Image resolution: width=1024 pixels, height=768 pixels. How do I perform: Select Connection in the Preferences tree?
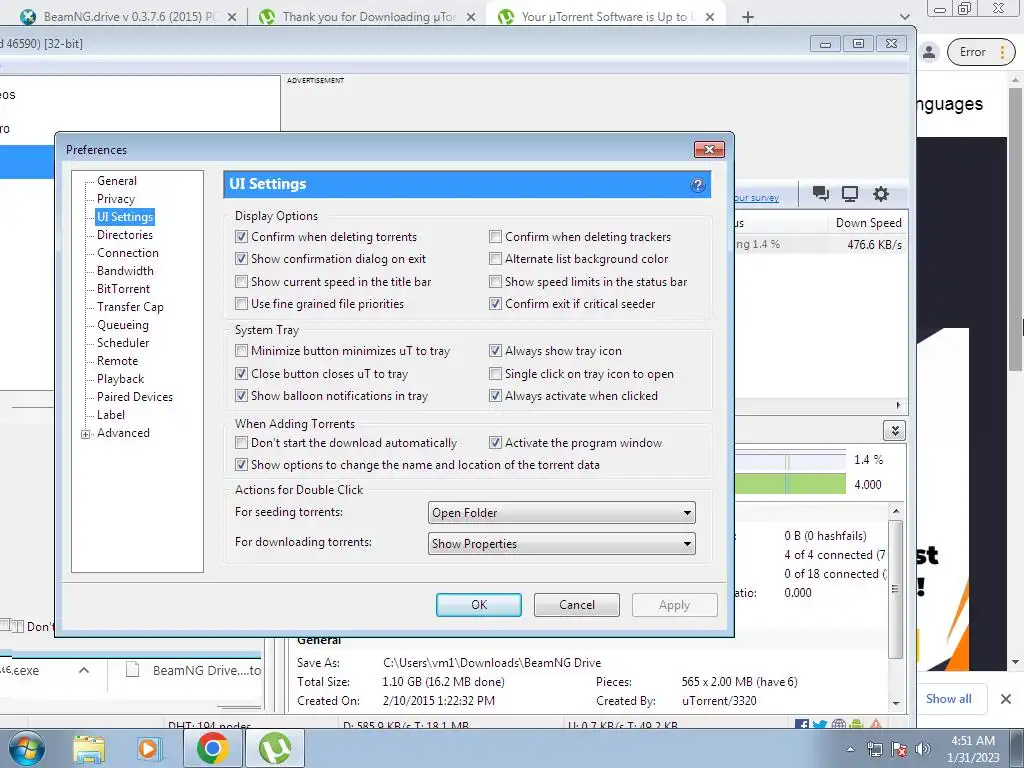click(127, 253)
